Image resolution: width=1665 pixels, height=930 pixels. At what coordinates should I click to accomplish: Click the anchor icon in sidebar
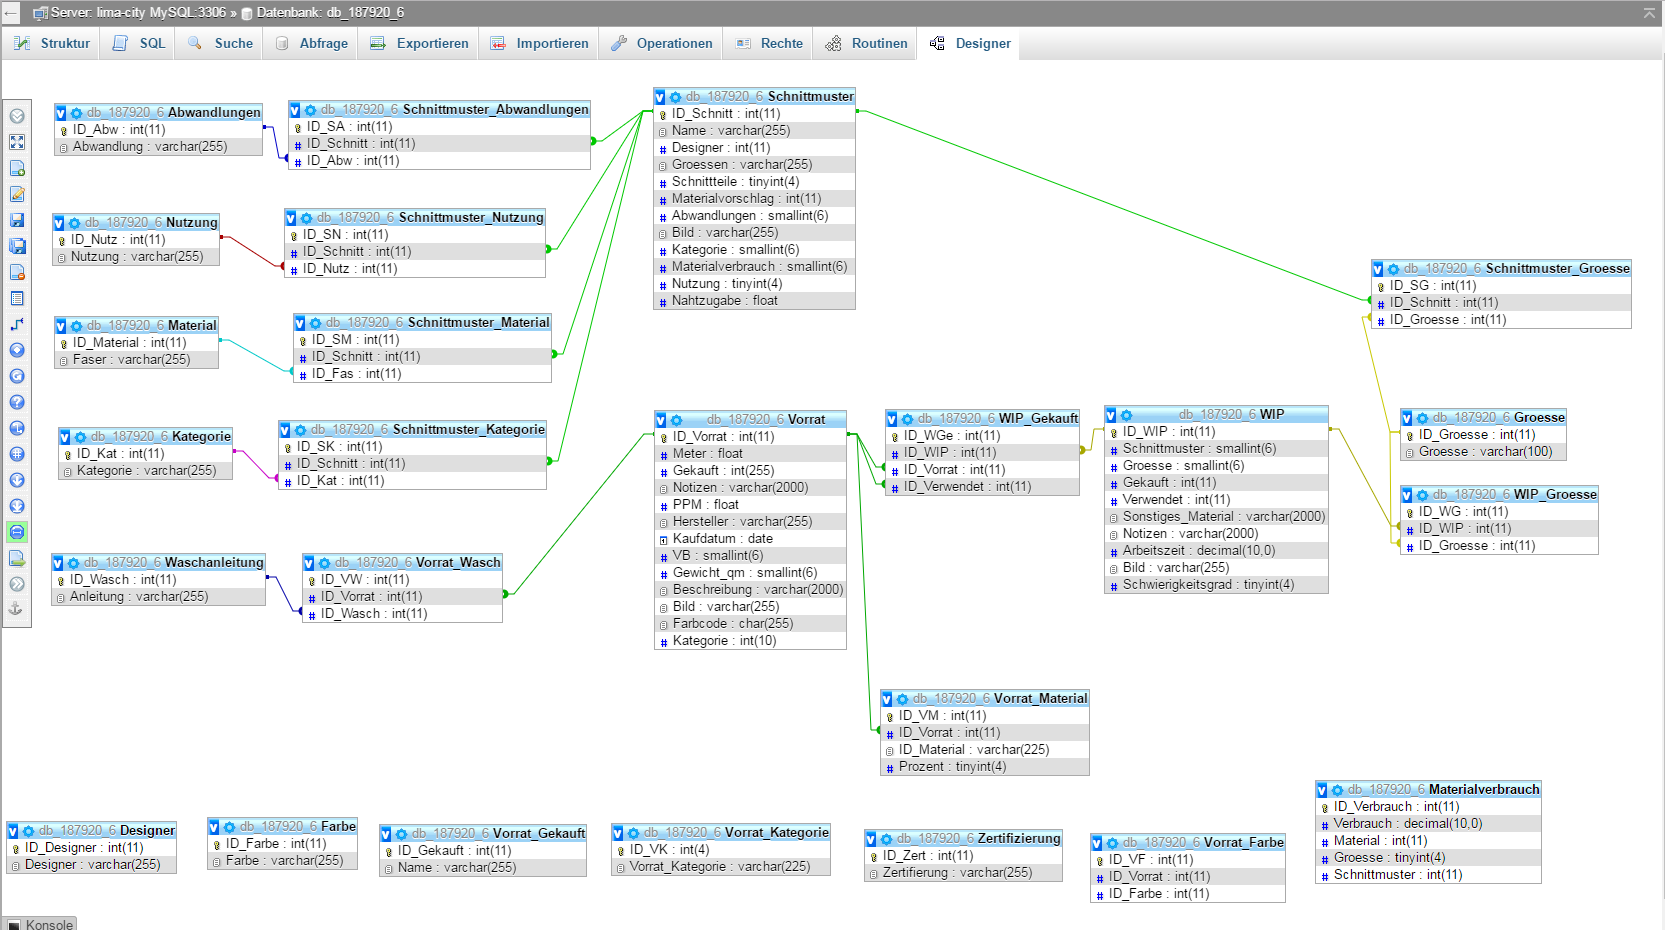coord(17,608)
